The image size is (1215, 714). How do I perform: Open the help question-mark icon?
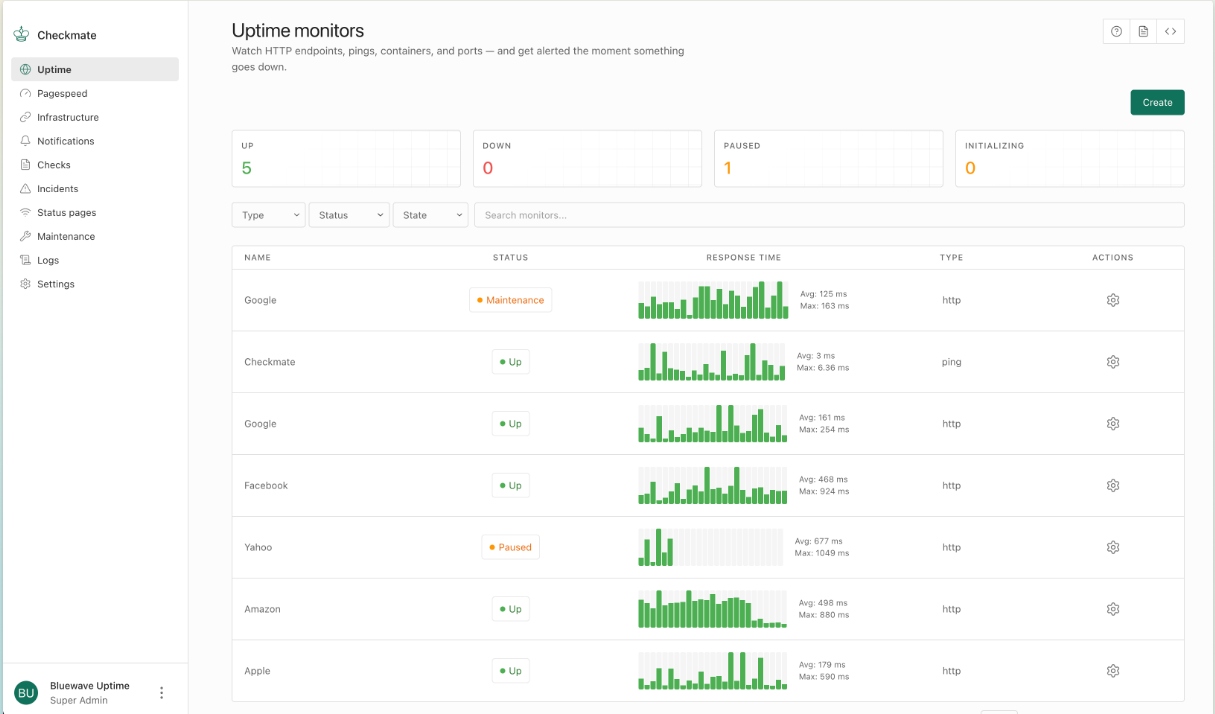(1116, 32)
